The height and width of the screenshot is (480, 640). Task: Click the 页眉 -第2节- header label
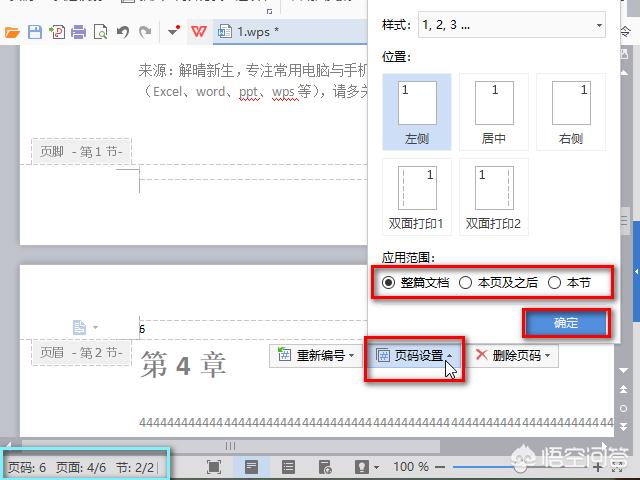[81, 352]
